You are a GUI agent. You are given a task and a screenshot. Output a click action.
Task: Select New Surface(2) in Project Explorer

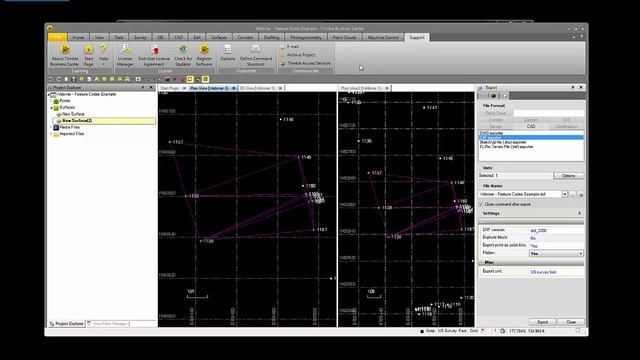[x=104, y=121]
